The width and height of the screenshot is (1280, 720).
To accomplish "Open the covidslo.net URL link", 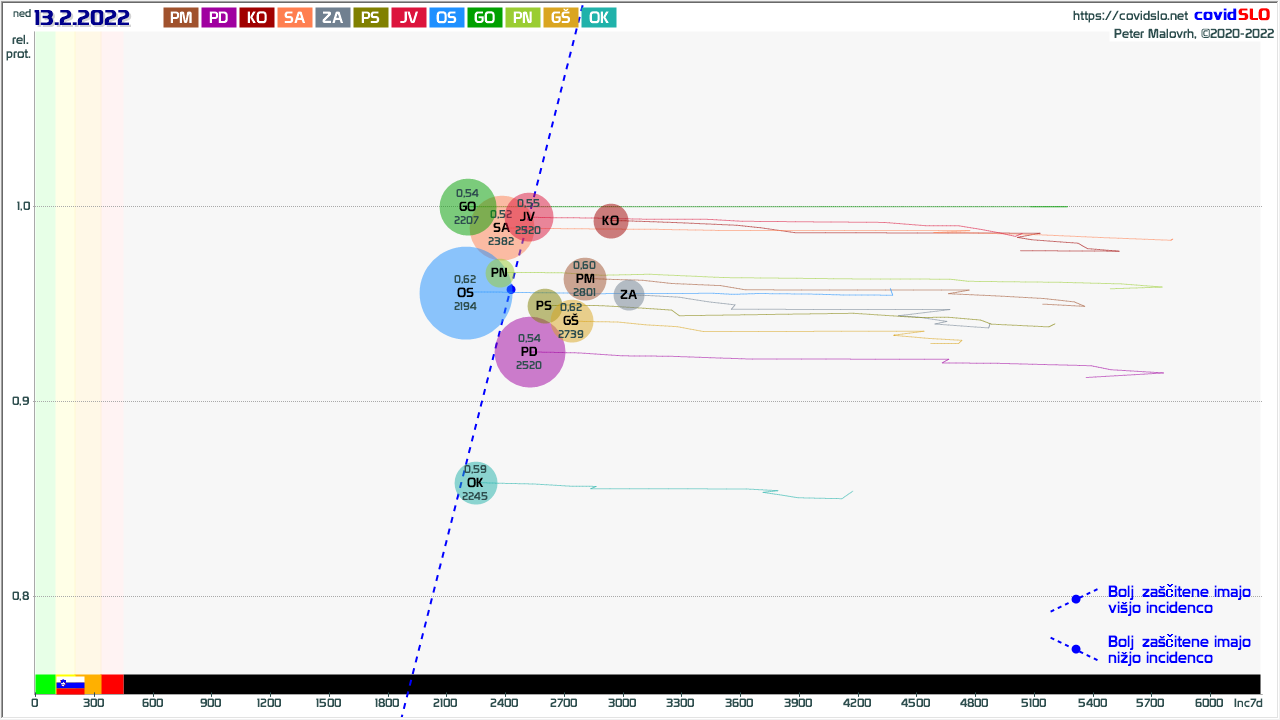I will tap(1129, 16).
